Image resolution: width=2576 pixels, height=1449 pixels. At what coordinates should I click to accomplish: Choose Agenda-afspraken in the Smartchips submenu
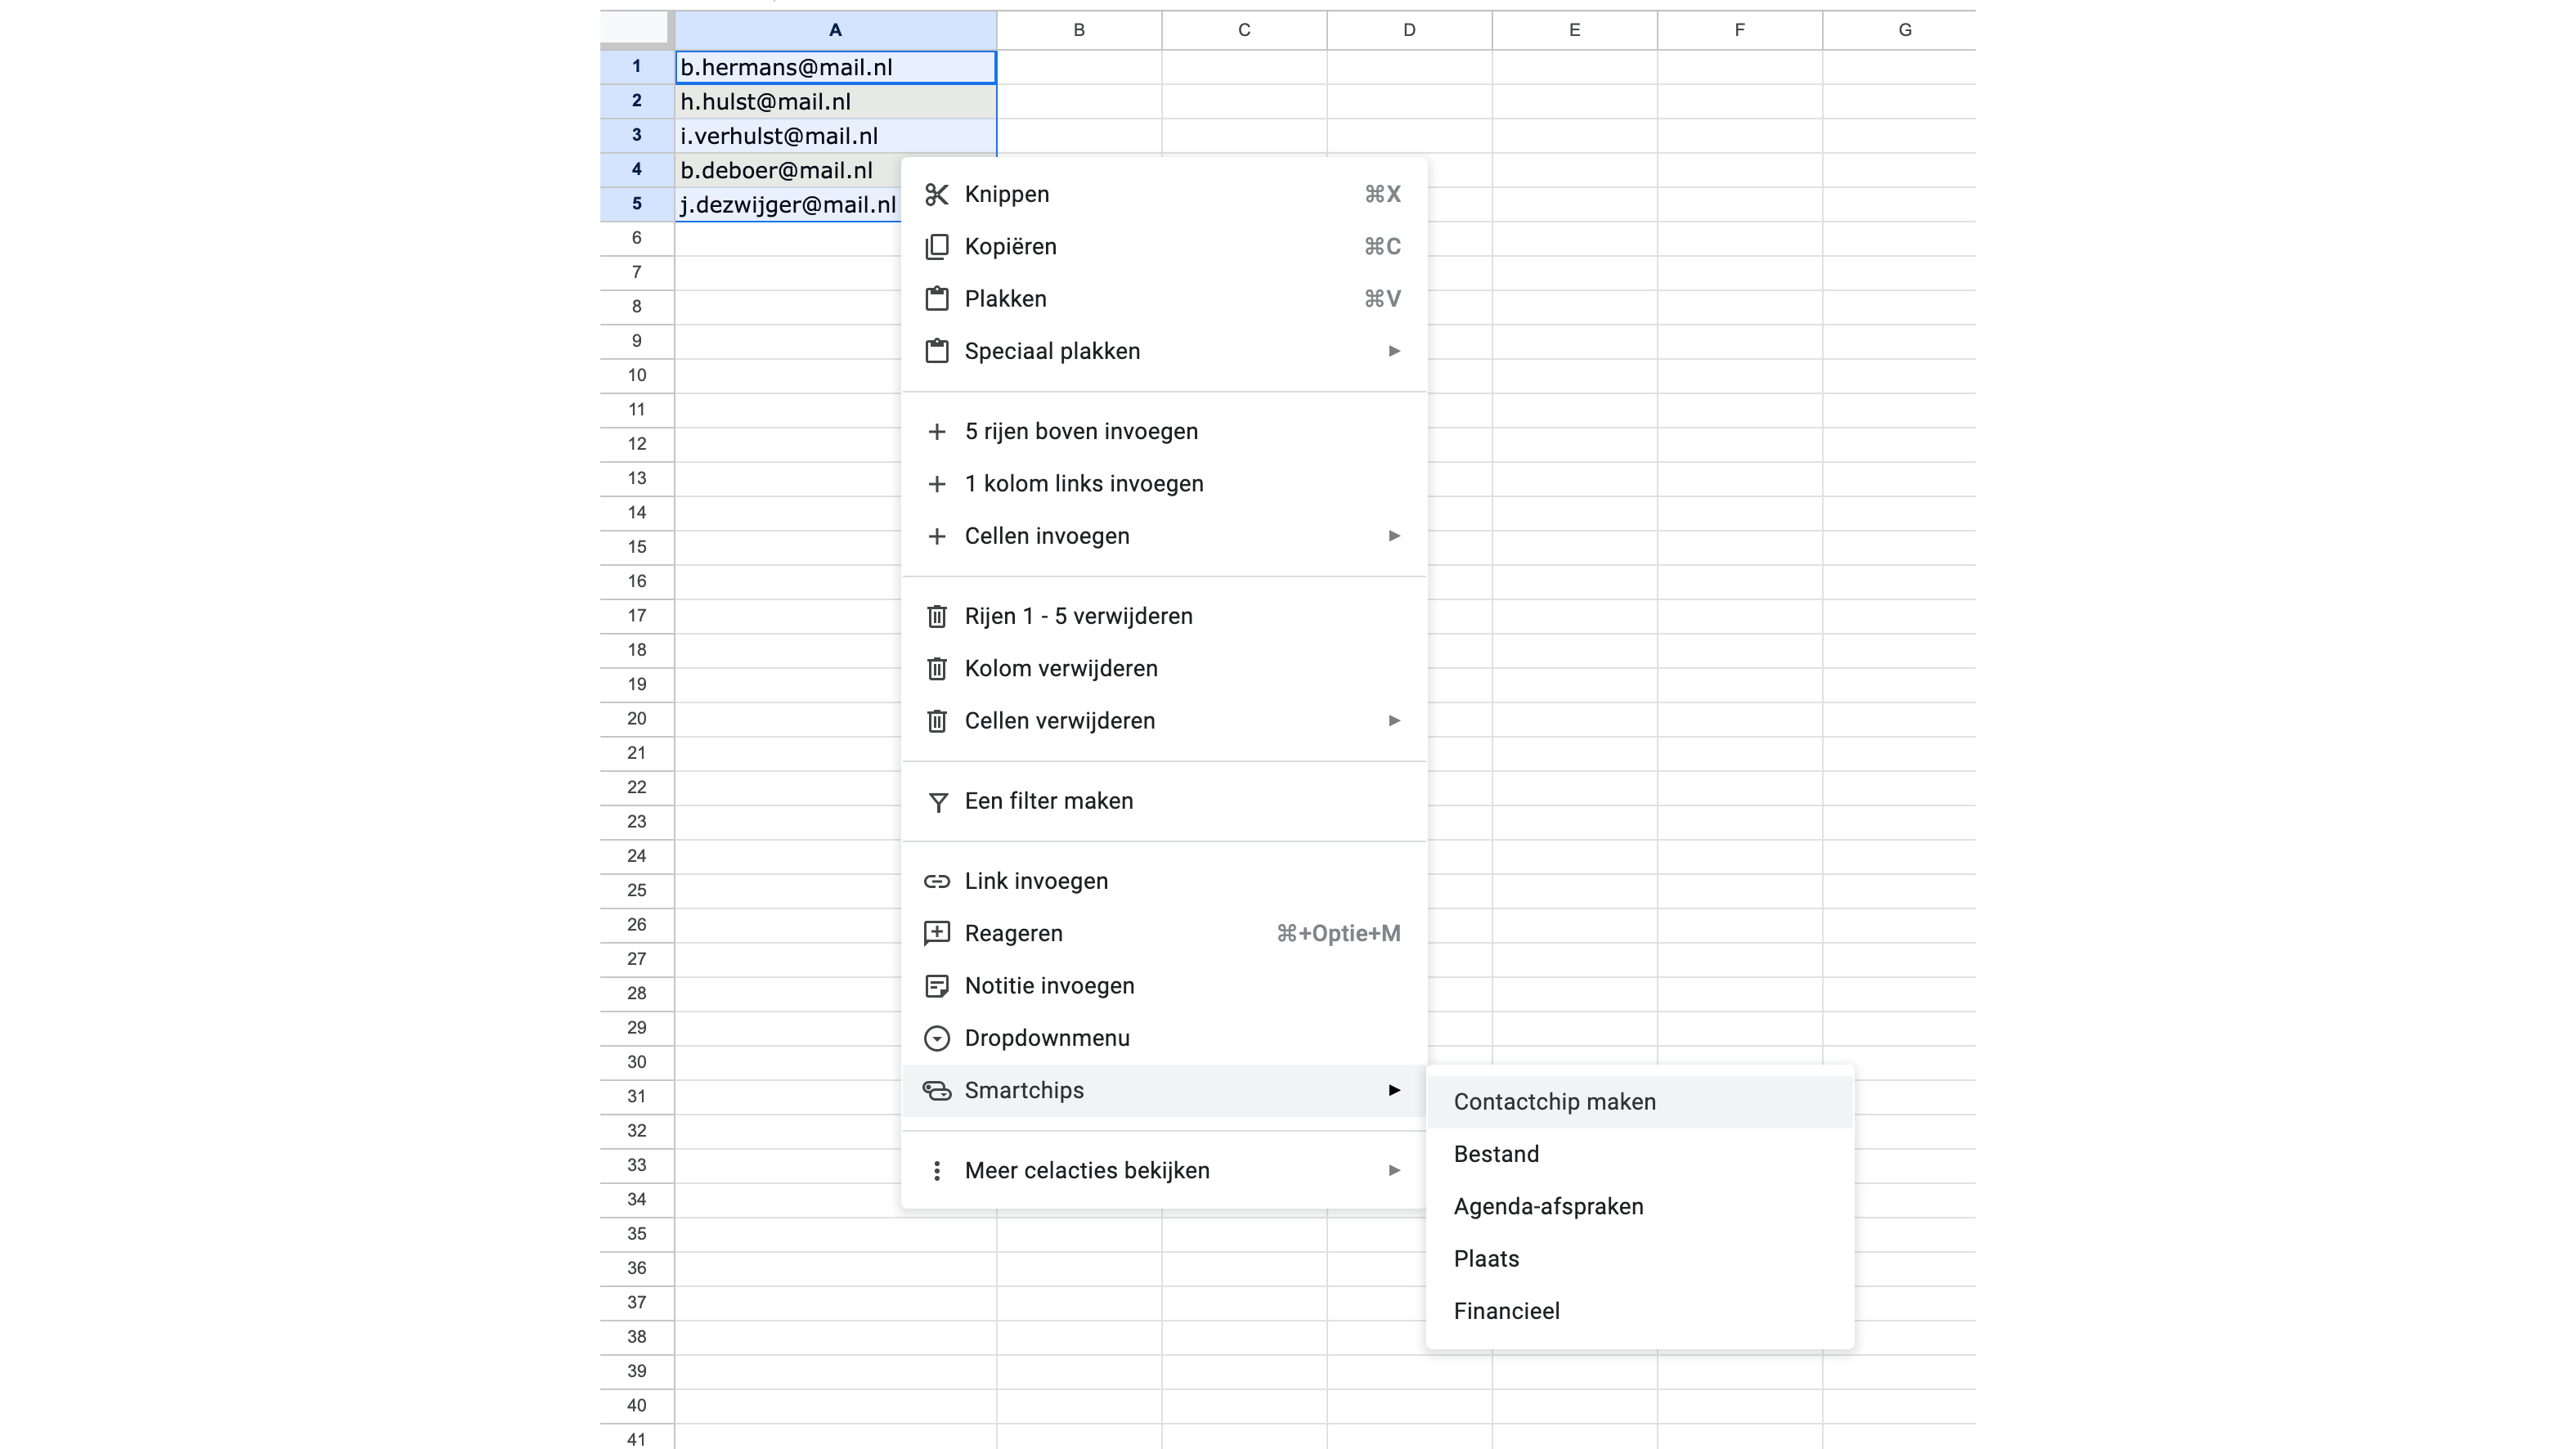tap(1548, 1207)
